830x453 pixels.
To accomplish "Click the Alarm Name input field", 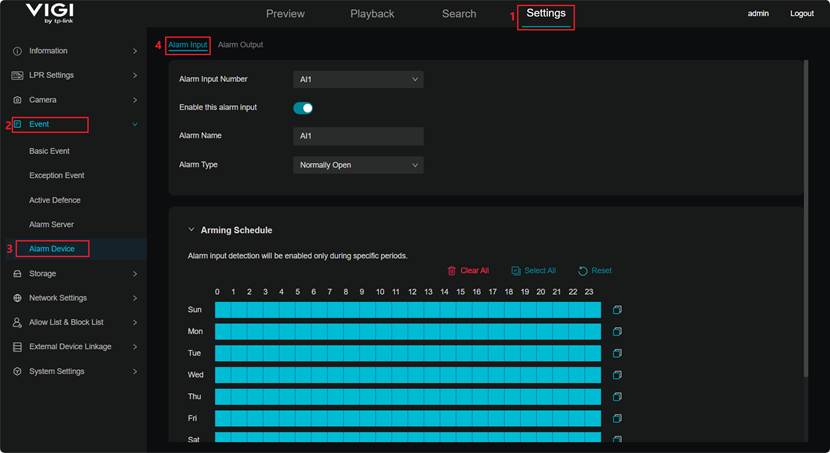I will coord(358,136).
